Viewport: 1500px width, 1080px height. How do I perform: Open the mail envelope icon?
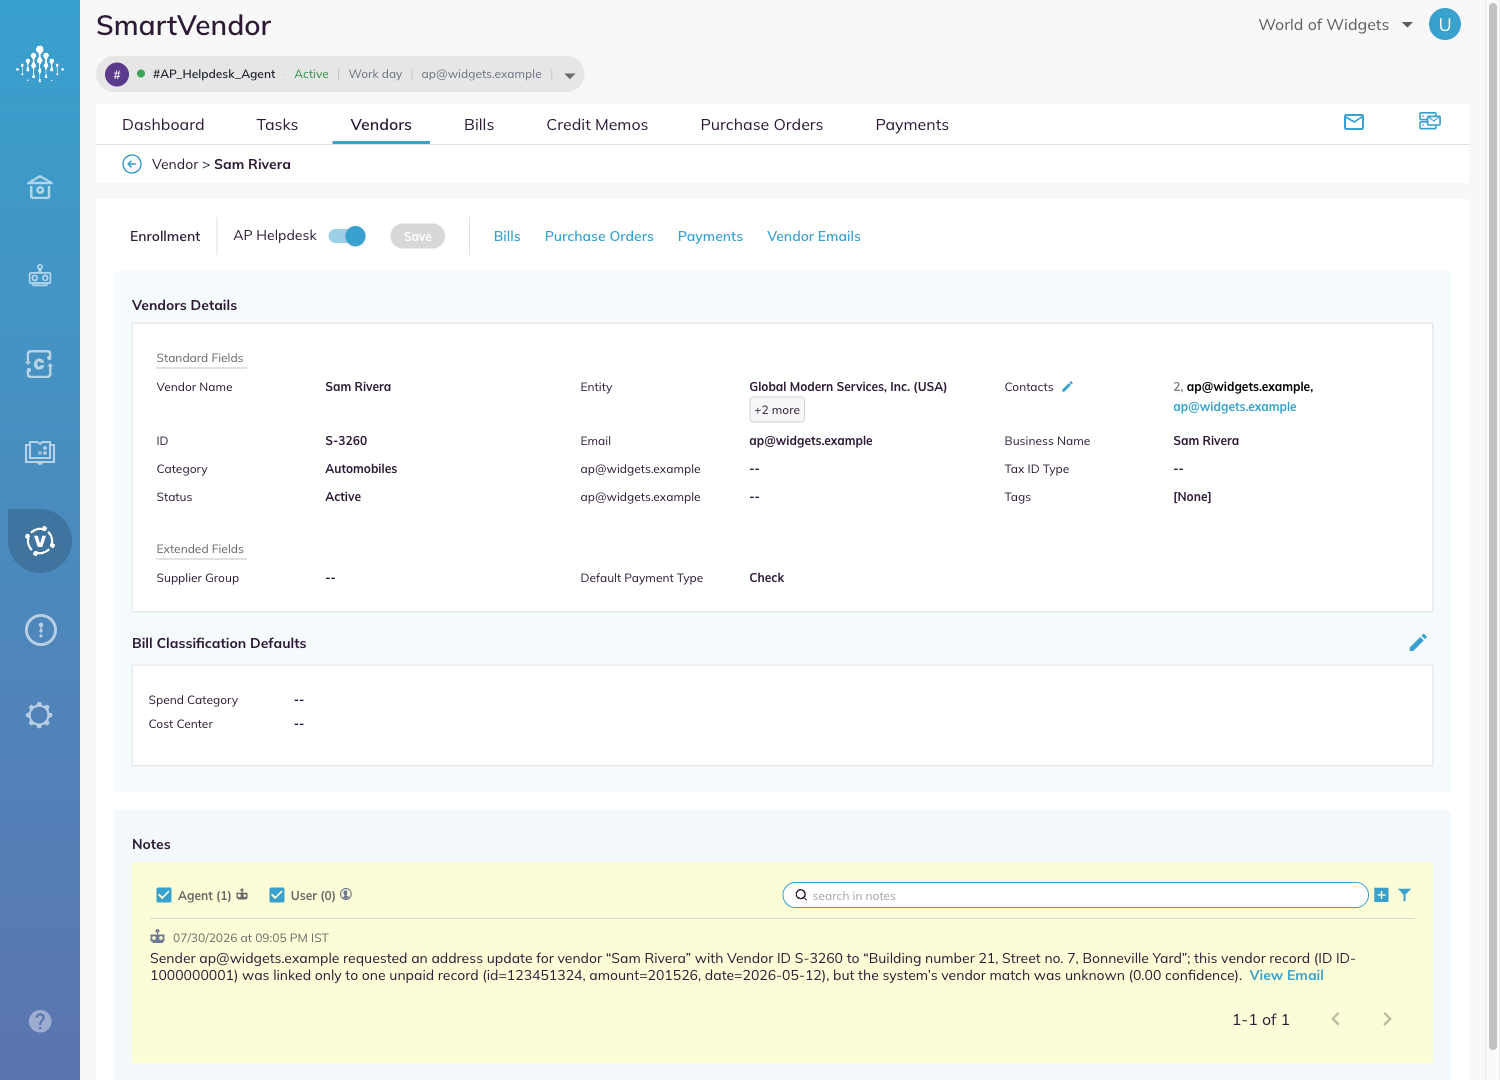pos(1354,122)
